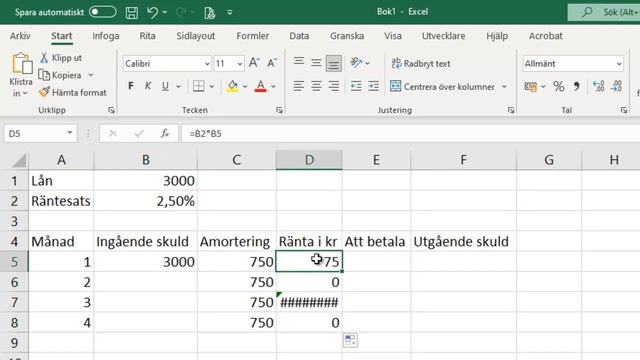Click the search box Sök
This screenshot has height=360, width=640.
(604, 12)
